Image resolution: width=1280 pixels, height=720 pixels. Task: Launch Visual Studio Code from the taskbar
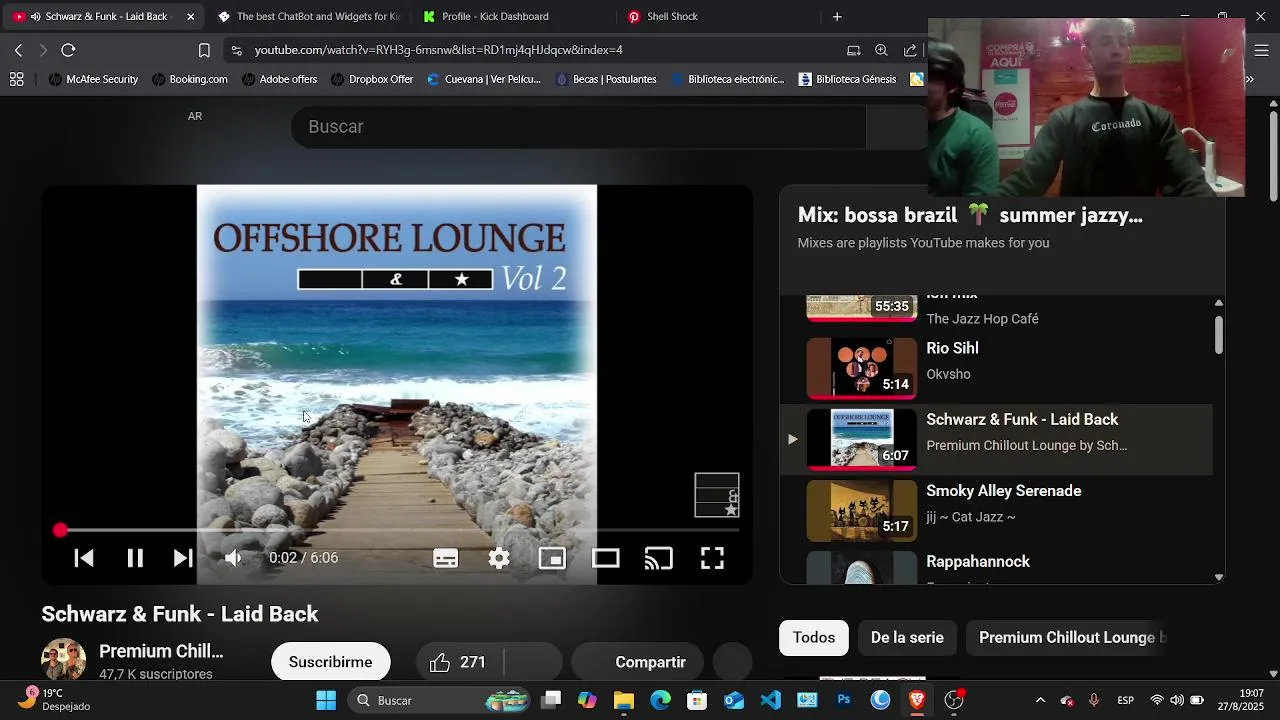pos(770,700)
